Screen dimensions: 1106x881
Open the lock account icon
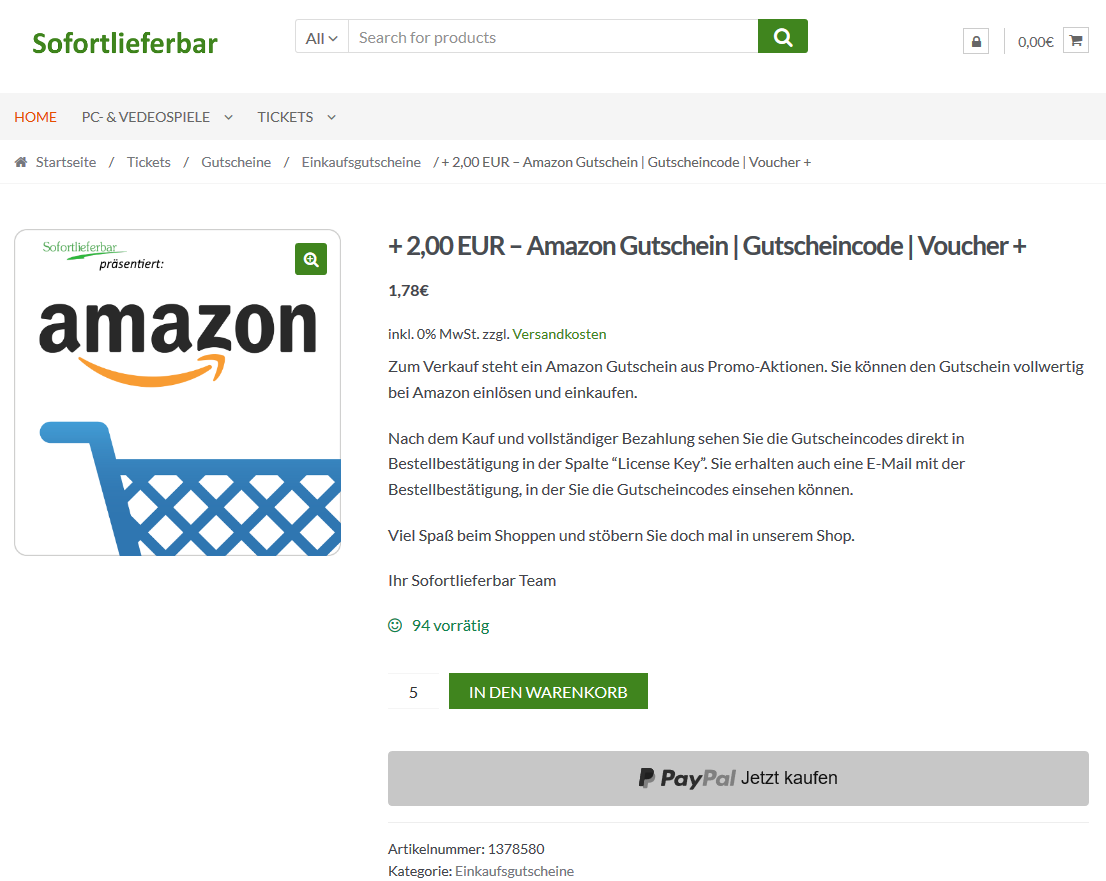pyautogui.click(x=976, y=41)
